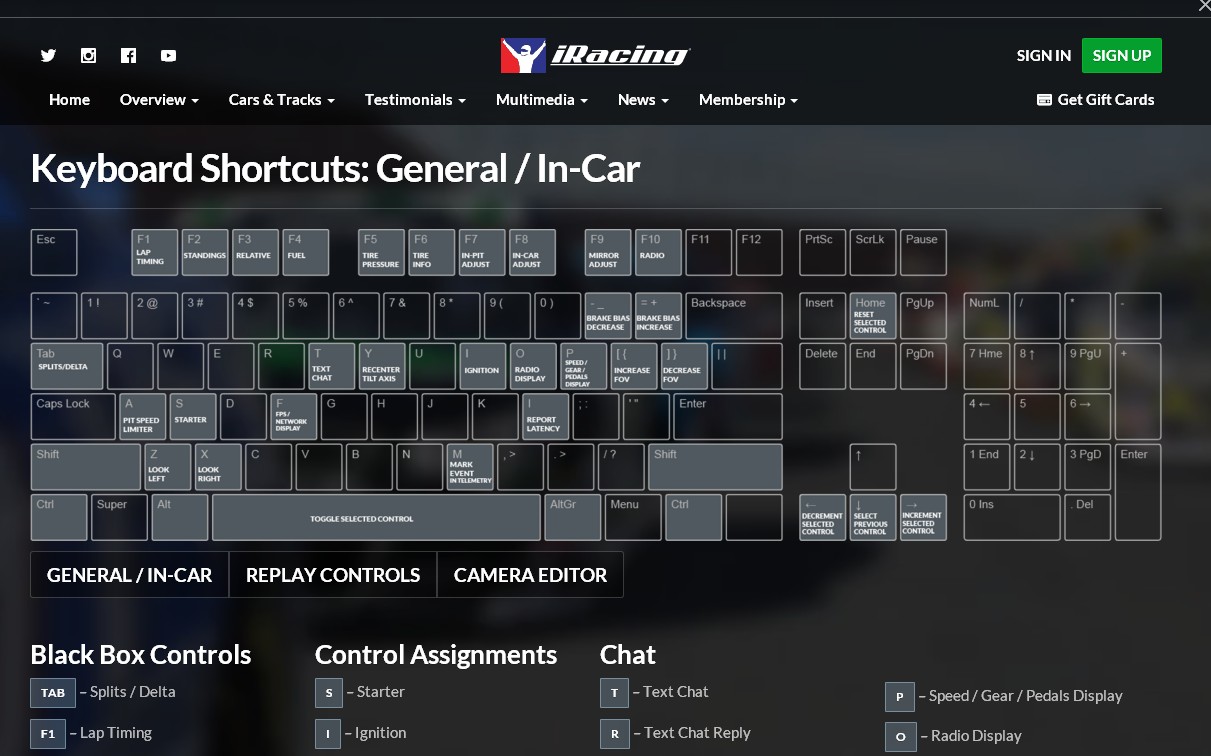Click the R badge beside Text Chat Reply

[614, 733]
